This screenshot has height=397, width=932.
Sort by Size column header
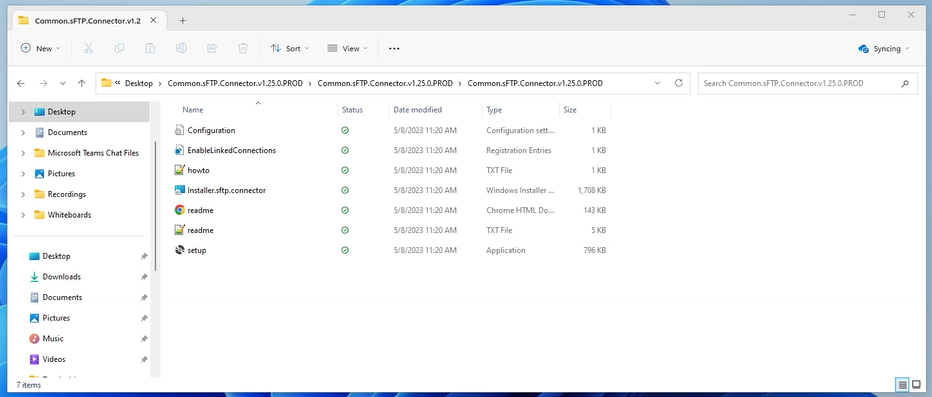(x=570, y=110)
